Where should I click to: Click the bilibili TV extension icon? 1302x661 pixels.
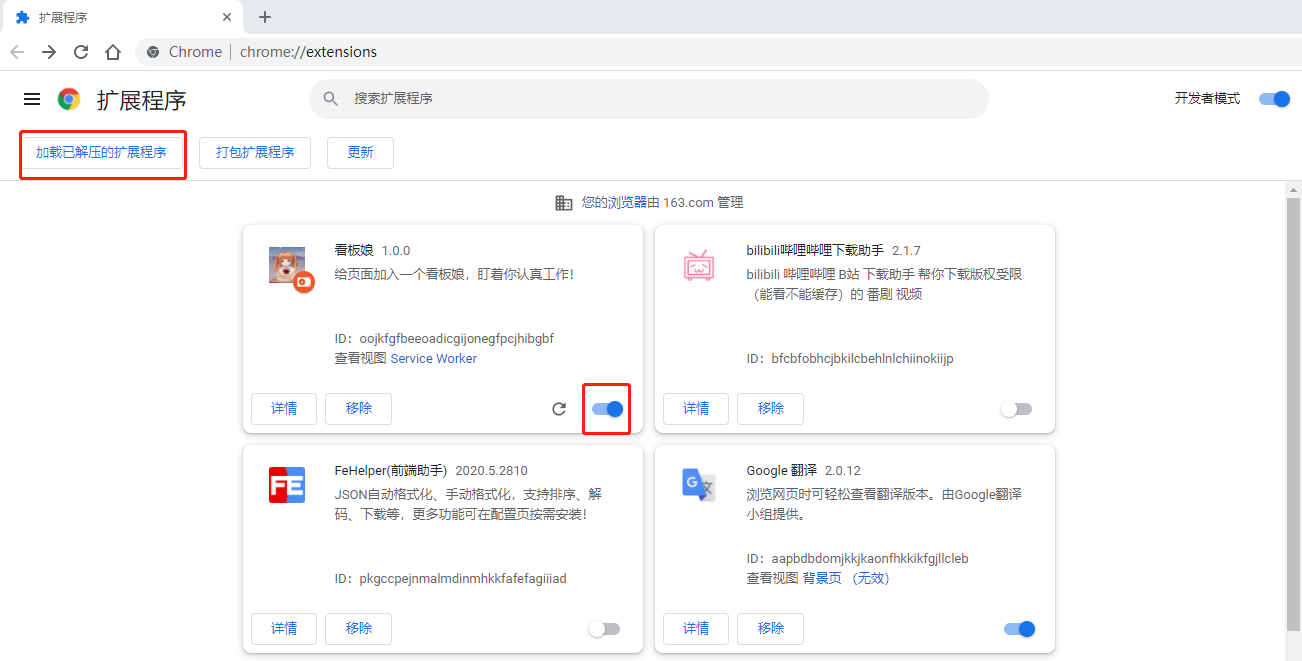(x=698, y=265)
